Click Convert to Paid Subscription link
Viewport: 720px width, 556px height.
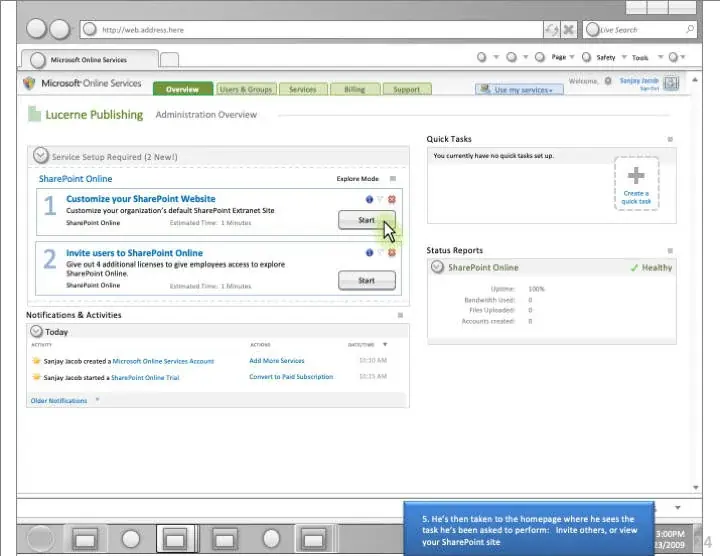291,376
